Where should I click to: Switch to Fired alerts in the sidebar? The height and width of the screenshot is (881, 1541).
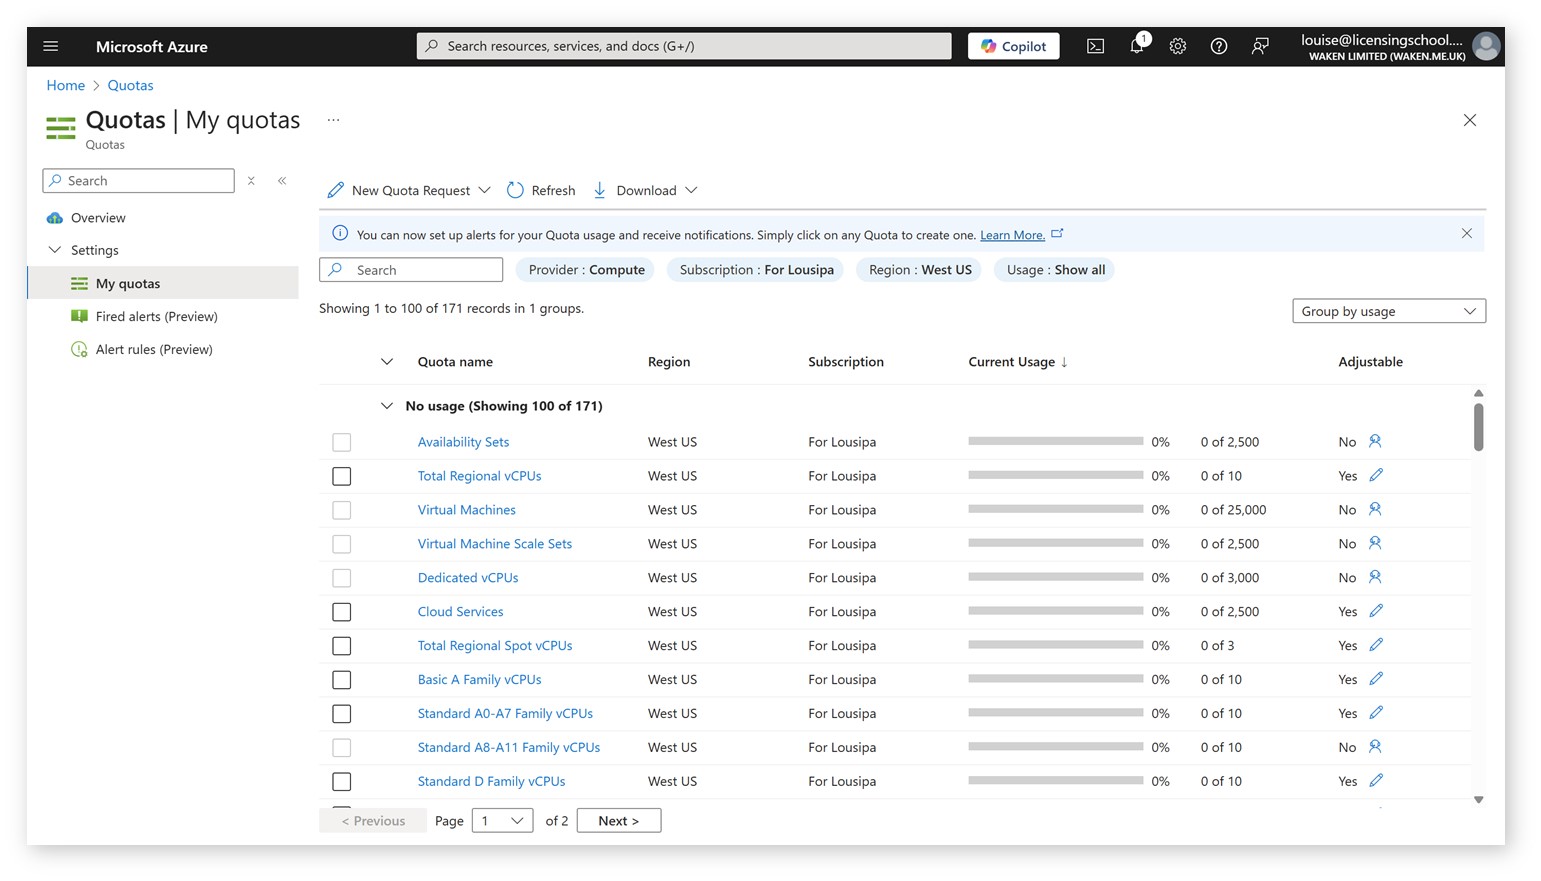click(155, 316)
